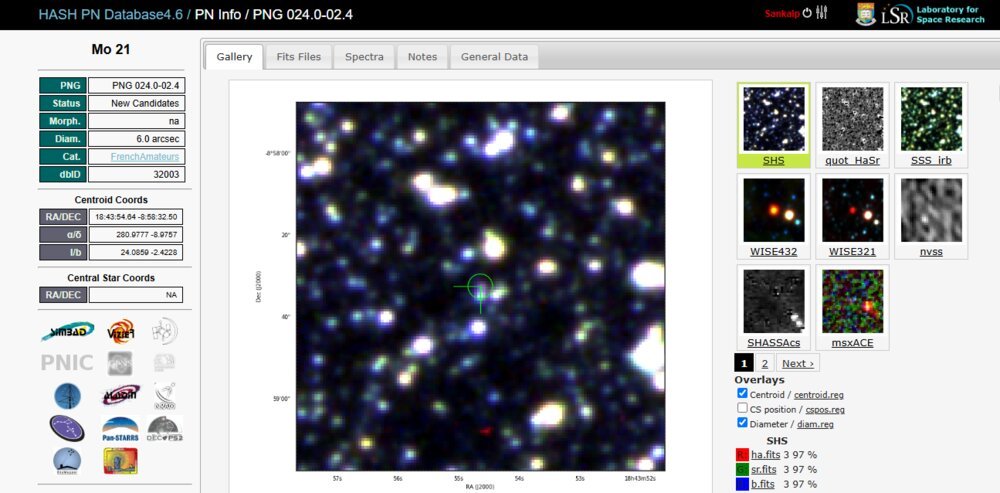The image size is (1000, 493).
Task: Click the PN Info breadcrumb
Action: click(217, 14)
